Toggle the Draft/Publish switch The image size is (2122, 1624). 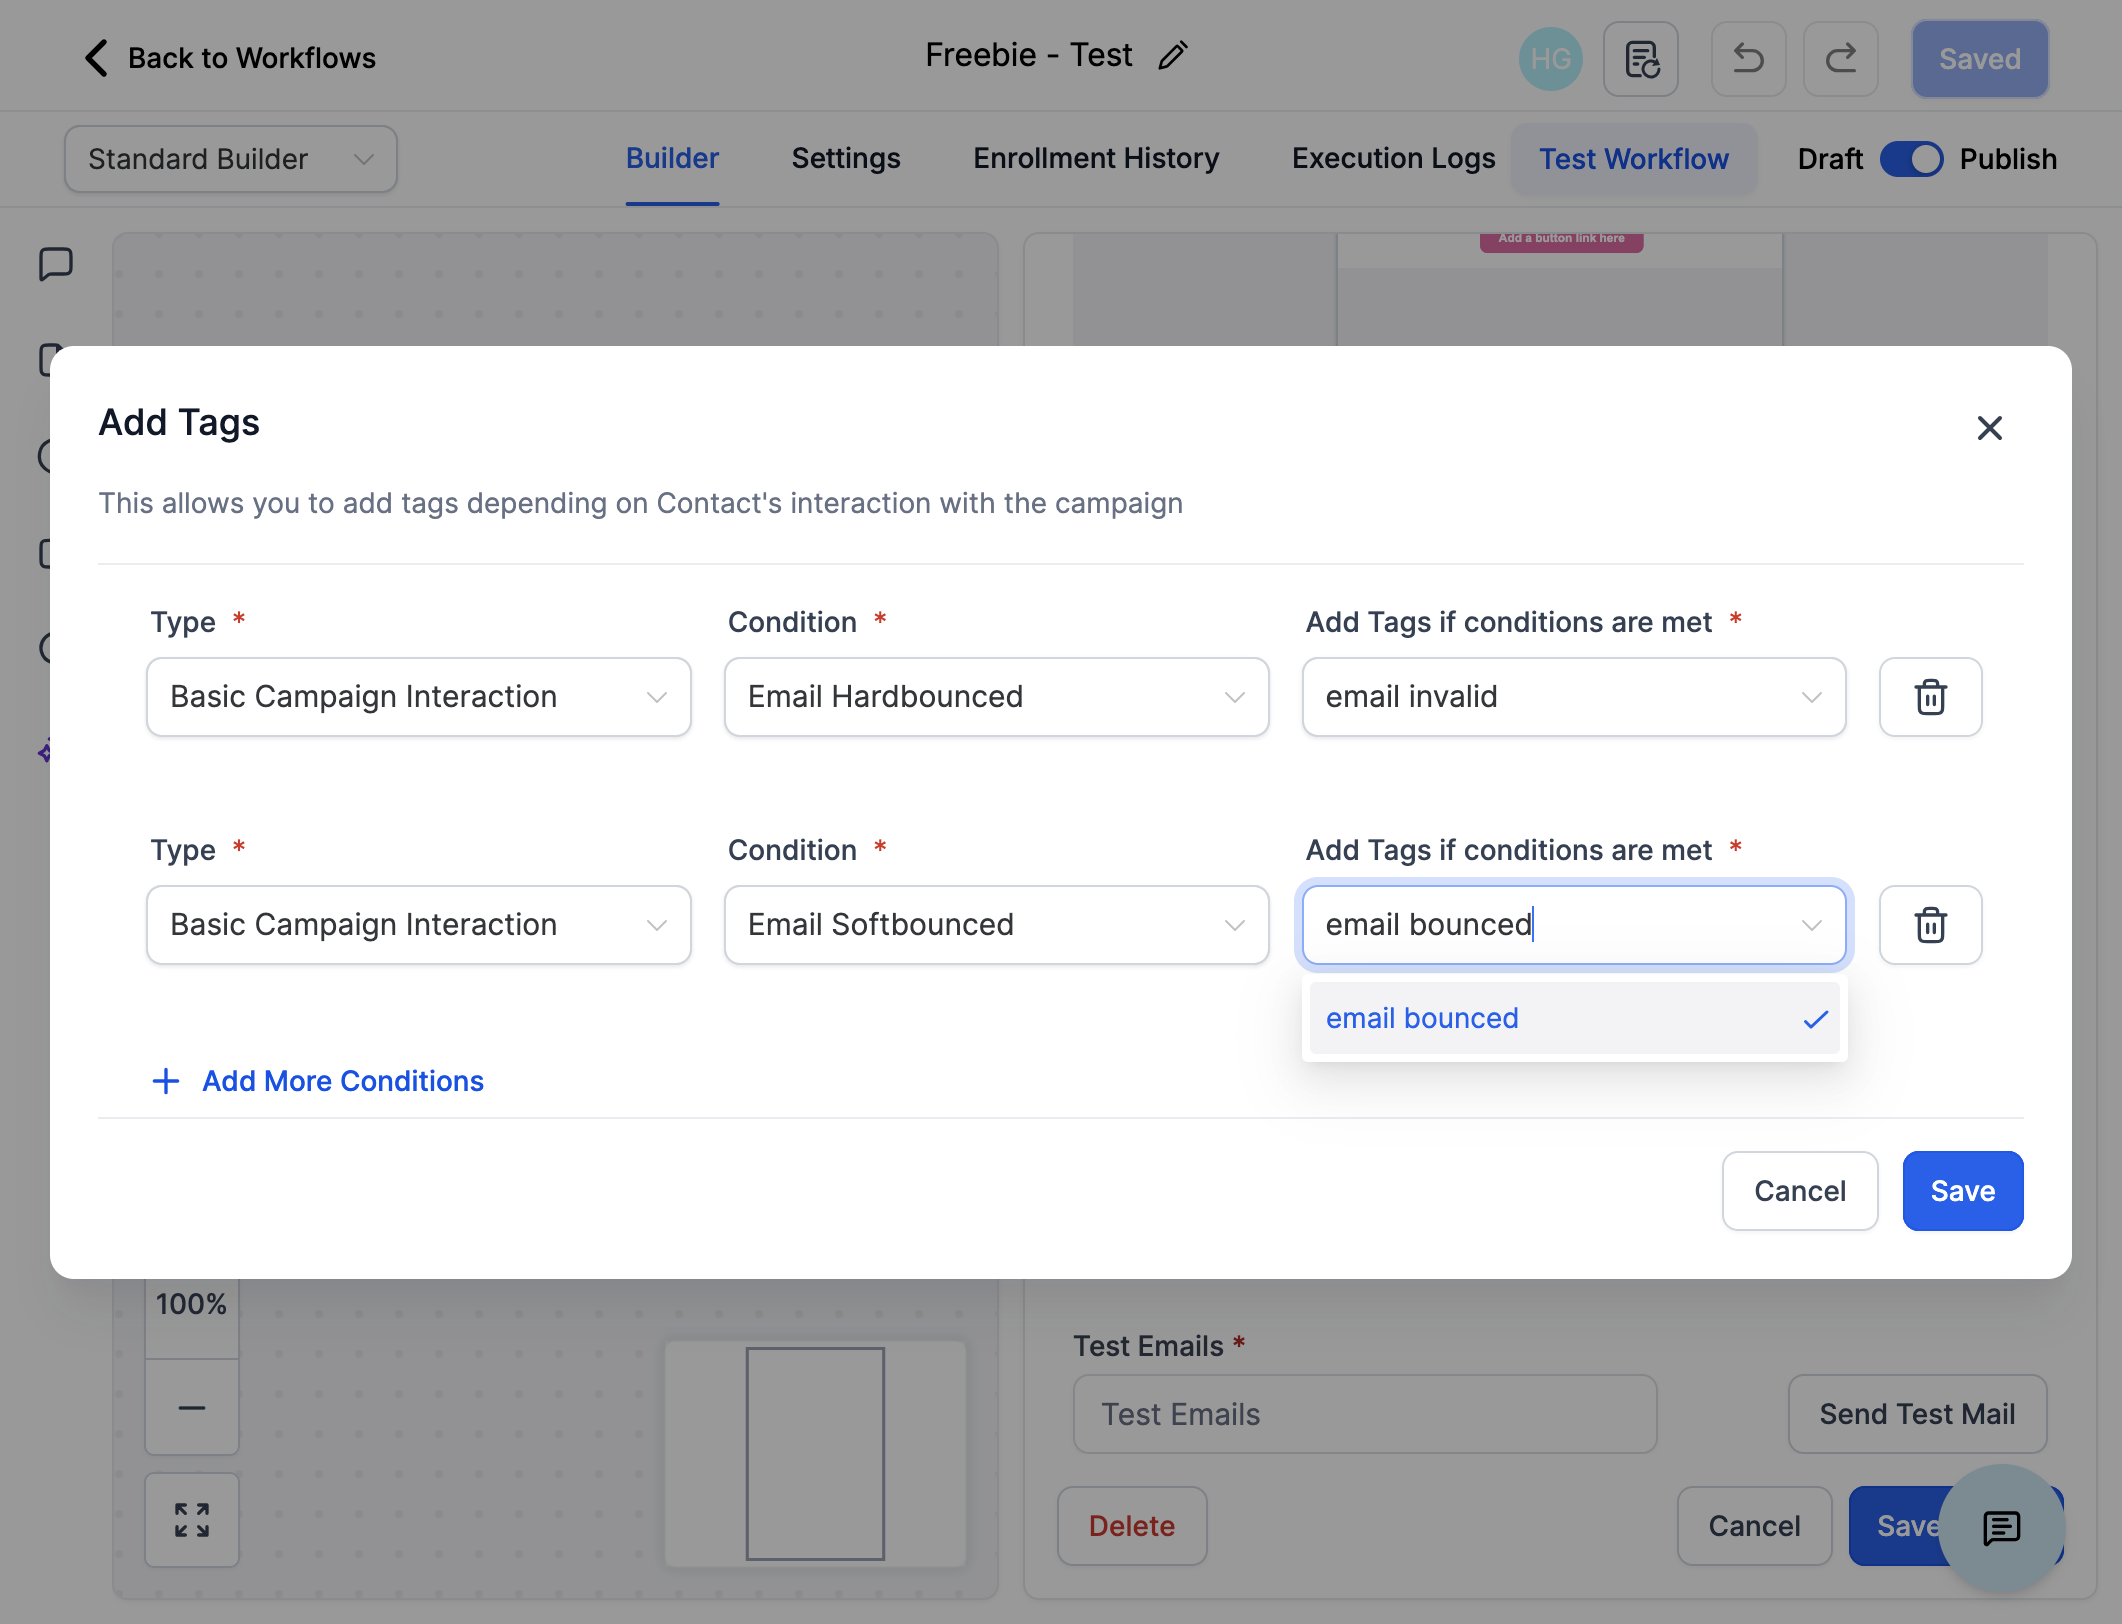tap(1911, 159)
